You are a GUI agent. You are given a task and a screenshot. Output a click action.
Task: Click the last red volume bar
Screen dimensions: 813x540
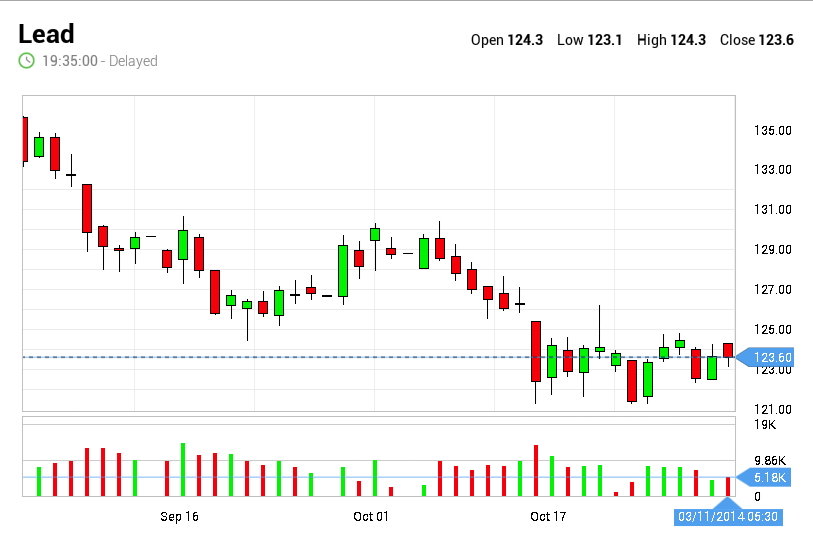point(728,487)
